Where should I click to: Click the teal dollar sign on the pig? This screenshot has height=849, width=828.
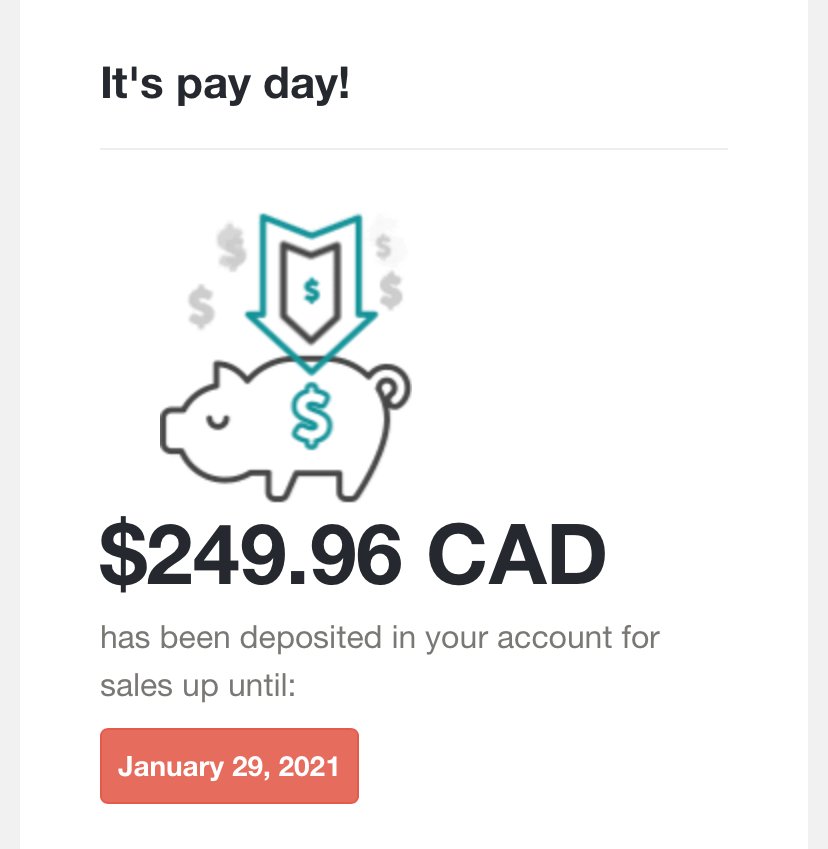point(311,416)
